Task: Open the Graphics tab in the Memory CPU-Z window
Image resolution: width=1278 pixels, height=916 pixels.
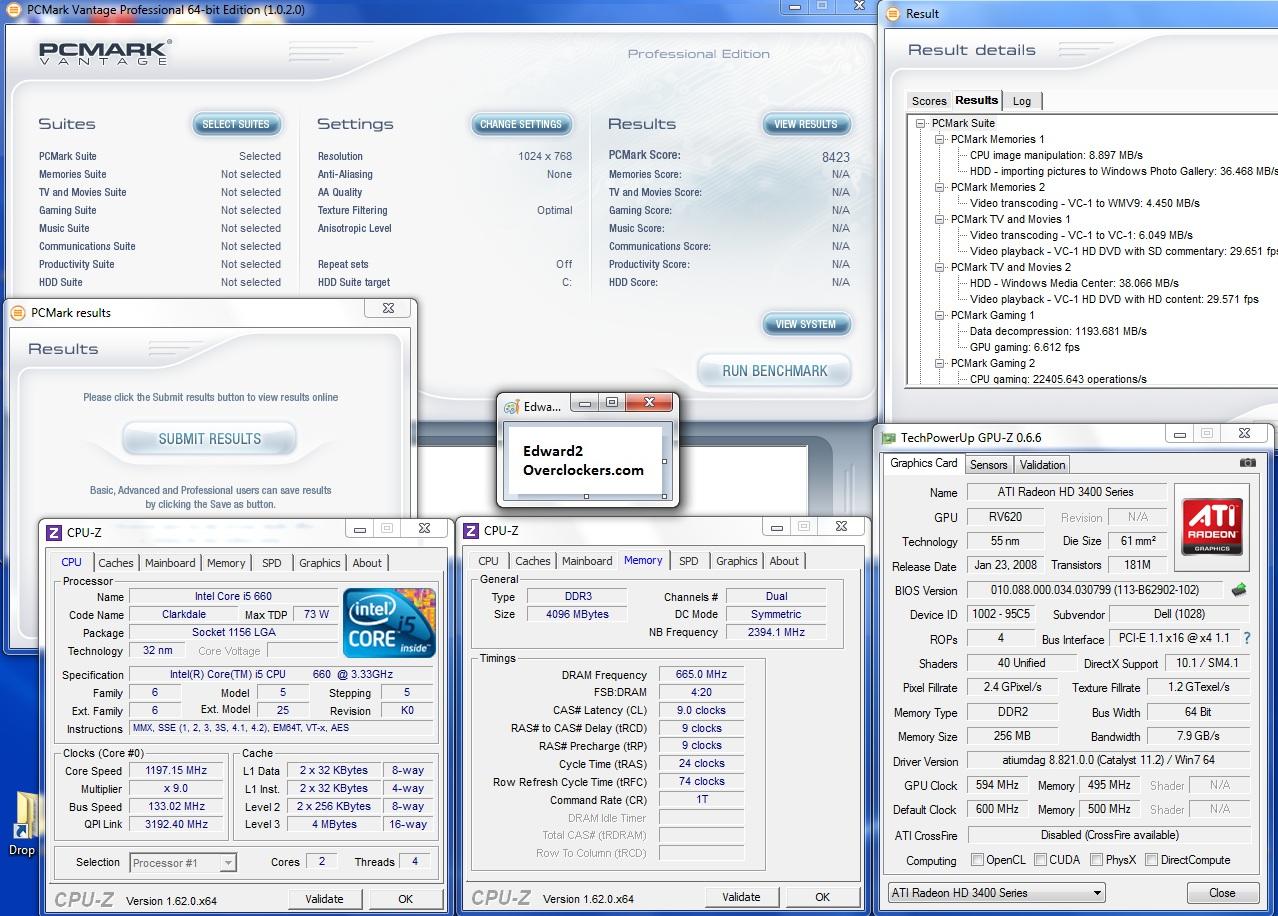Action: [x=737, y=561]
